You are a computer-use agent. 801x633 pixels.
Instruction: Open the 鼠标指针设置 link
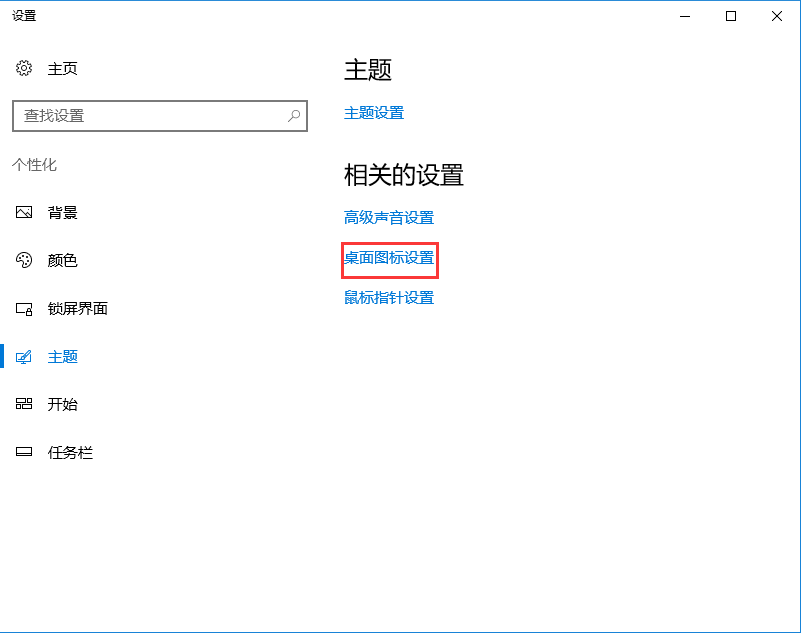point(389,298)
